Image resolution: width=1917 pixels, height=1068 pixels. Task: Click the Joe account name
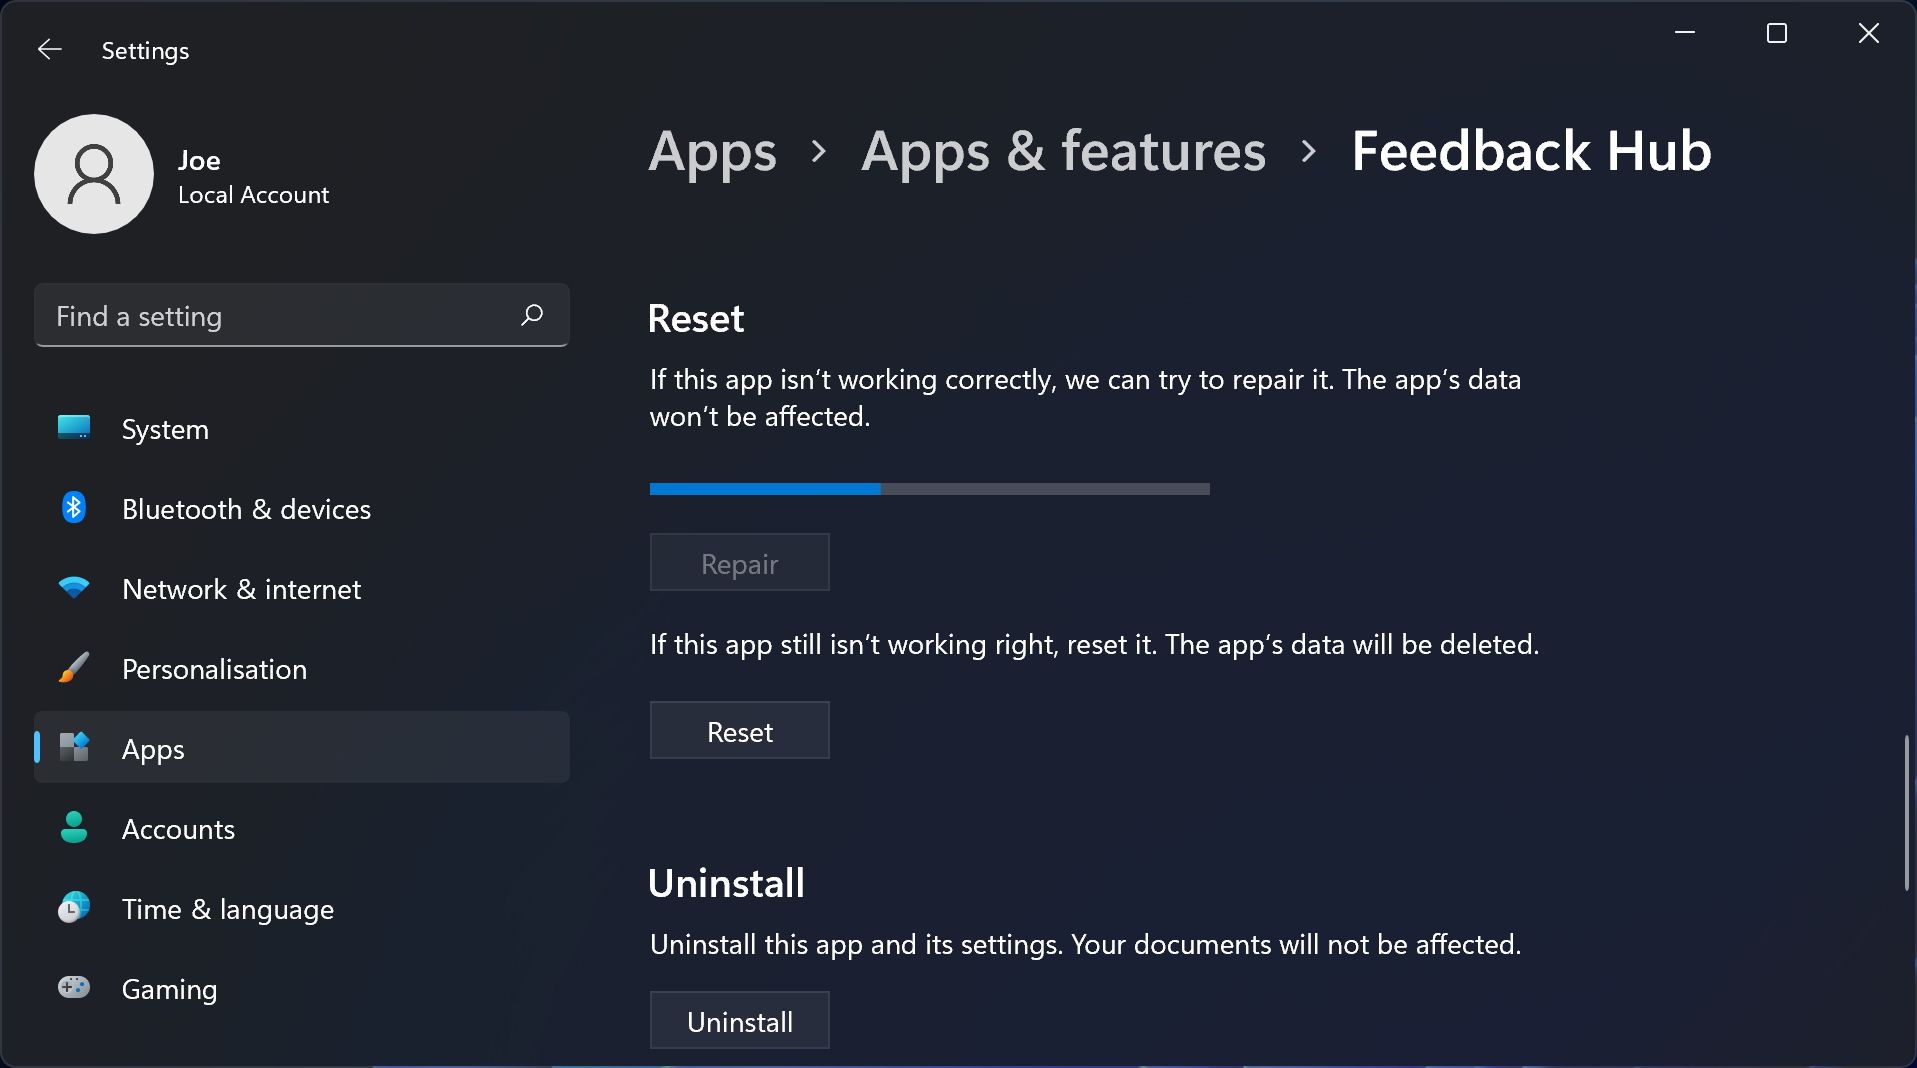tap(199, 160)
